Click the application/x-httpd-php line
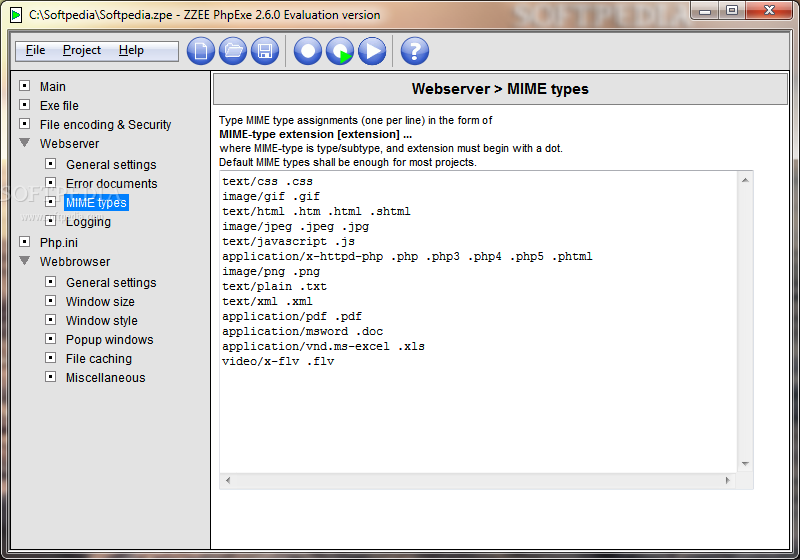 pyautogui.click(x=407, y=257)
